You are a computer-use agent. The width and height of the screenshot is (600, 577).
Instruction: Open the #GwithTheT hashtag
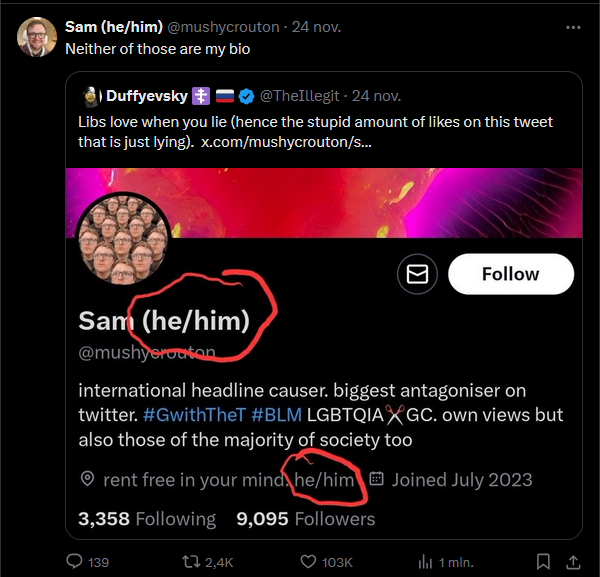pos(196,414)
